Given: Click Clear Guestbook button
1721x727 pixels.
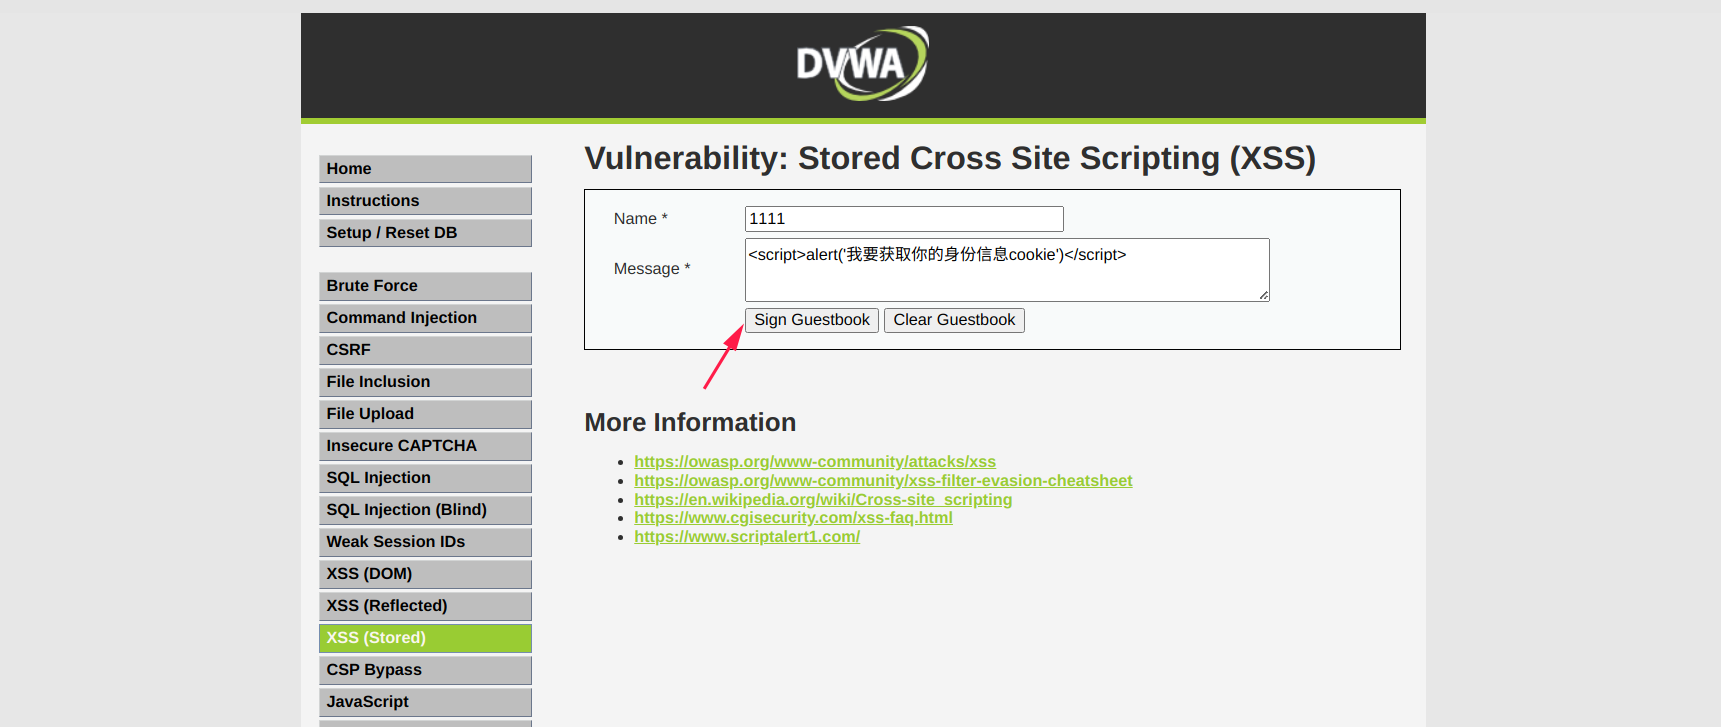Looking at the screenshot, I should click(954, 320).
